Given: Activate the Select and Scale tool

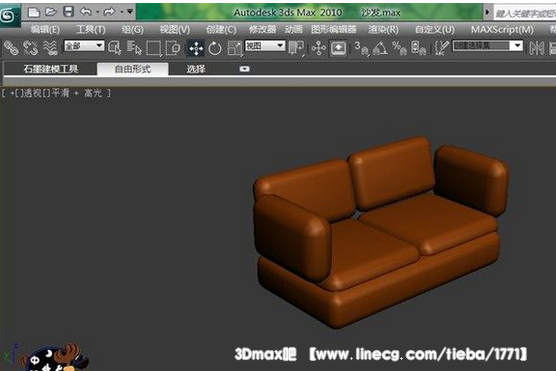Looking at the screenshot, I should (x=234, y=48).
